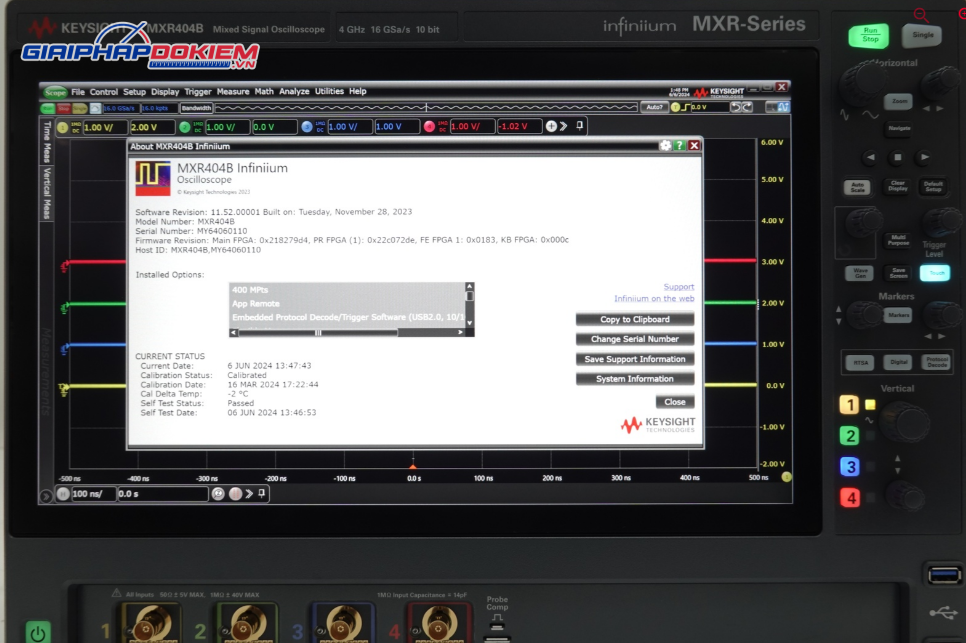
Task: Open the Vertical Meas side tab
Action: (47, 193)
